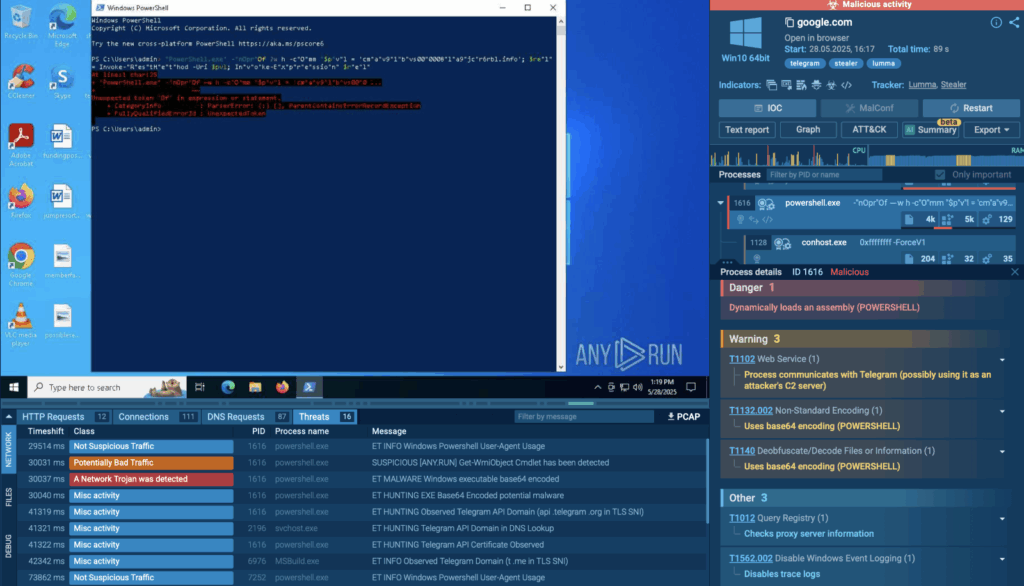Click the code brackets indicator icon
The width and height of the screenshot is (1024, 586).
tap(846, 85)
